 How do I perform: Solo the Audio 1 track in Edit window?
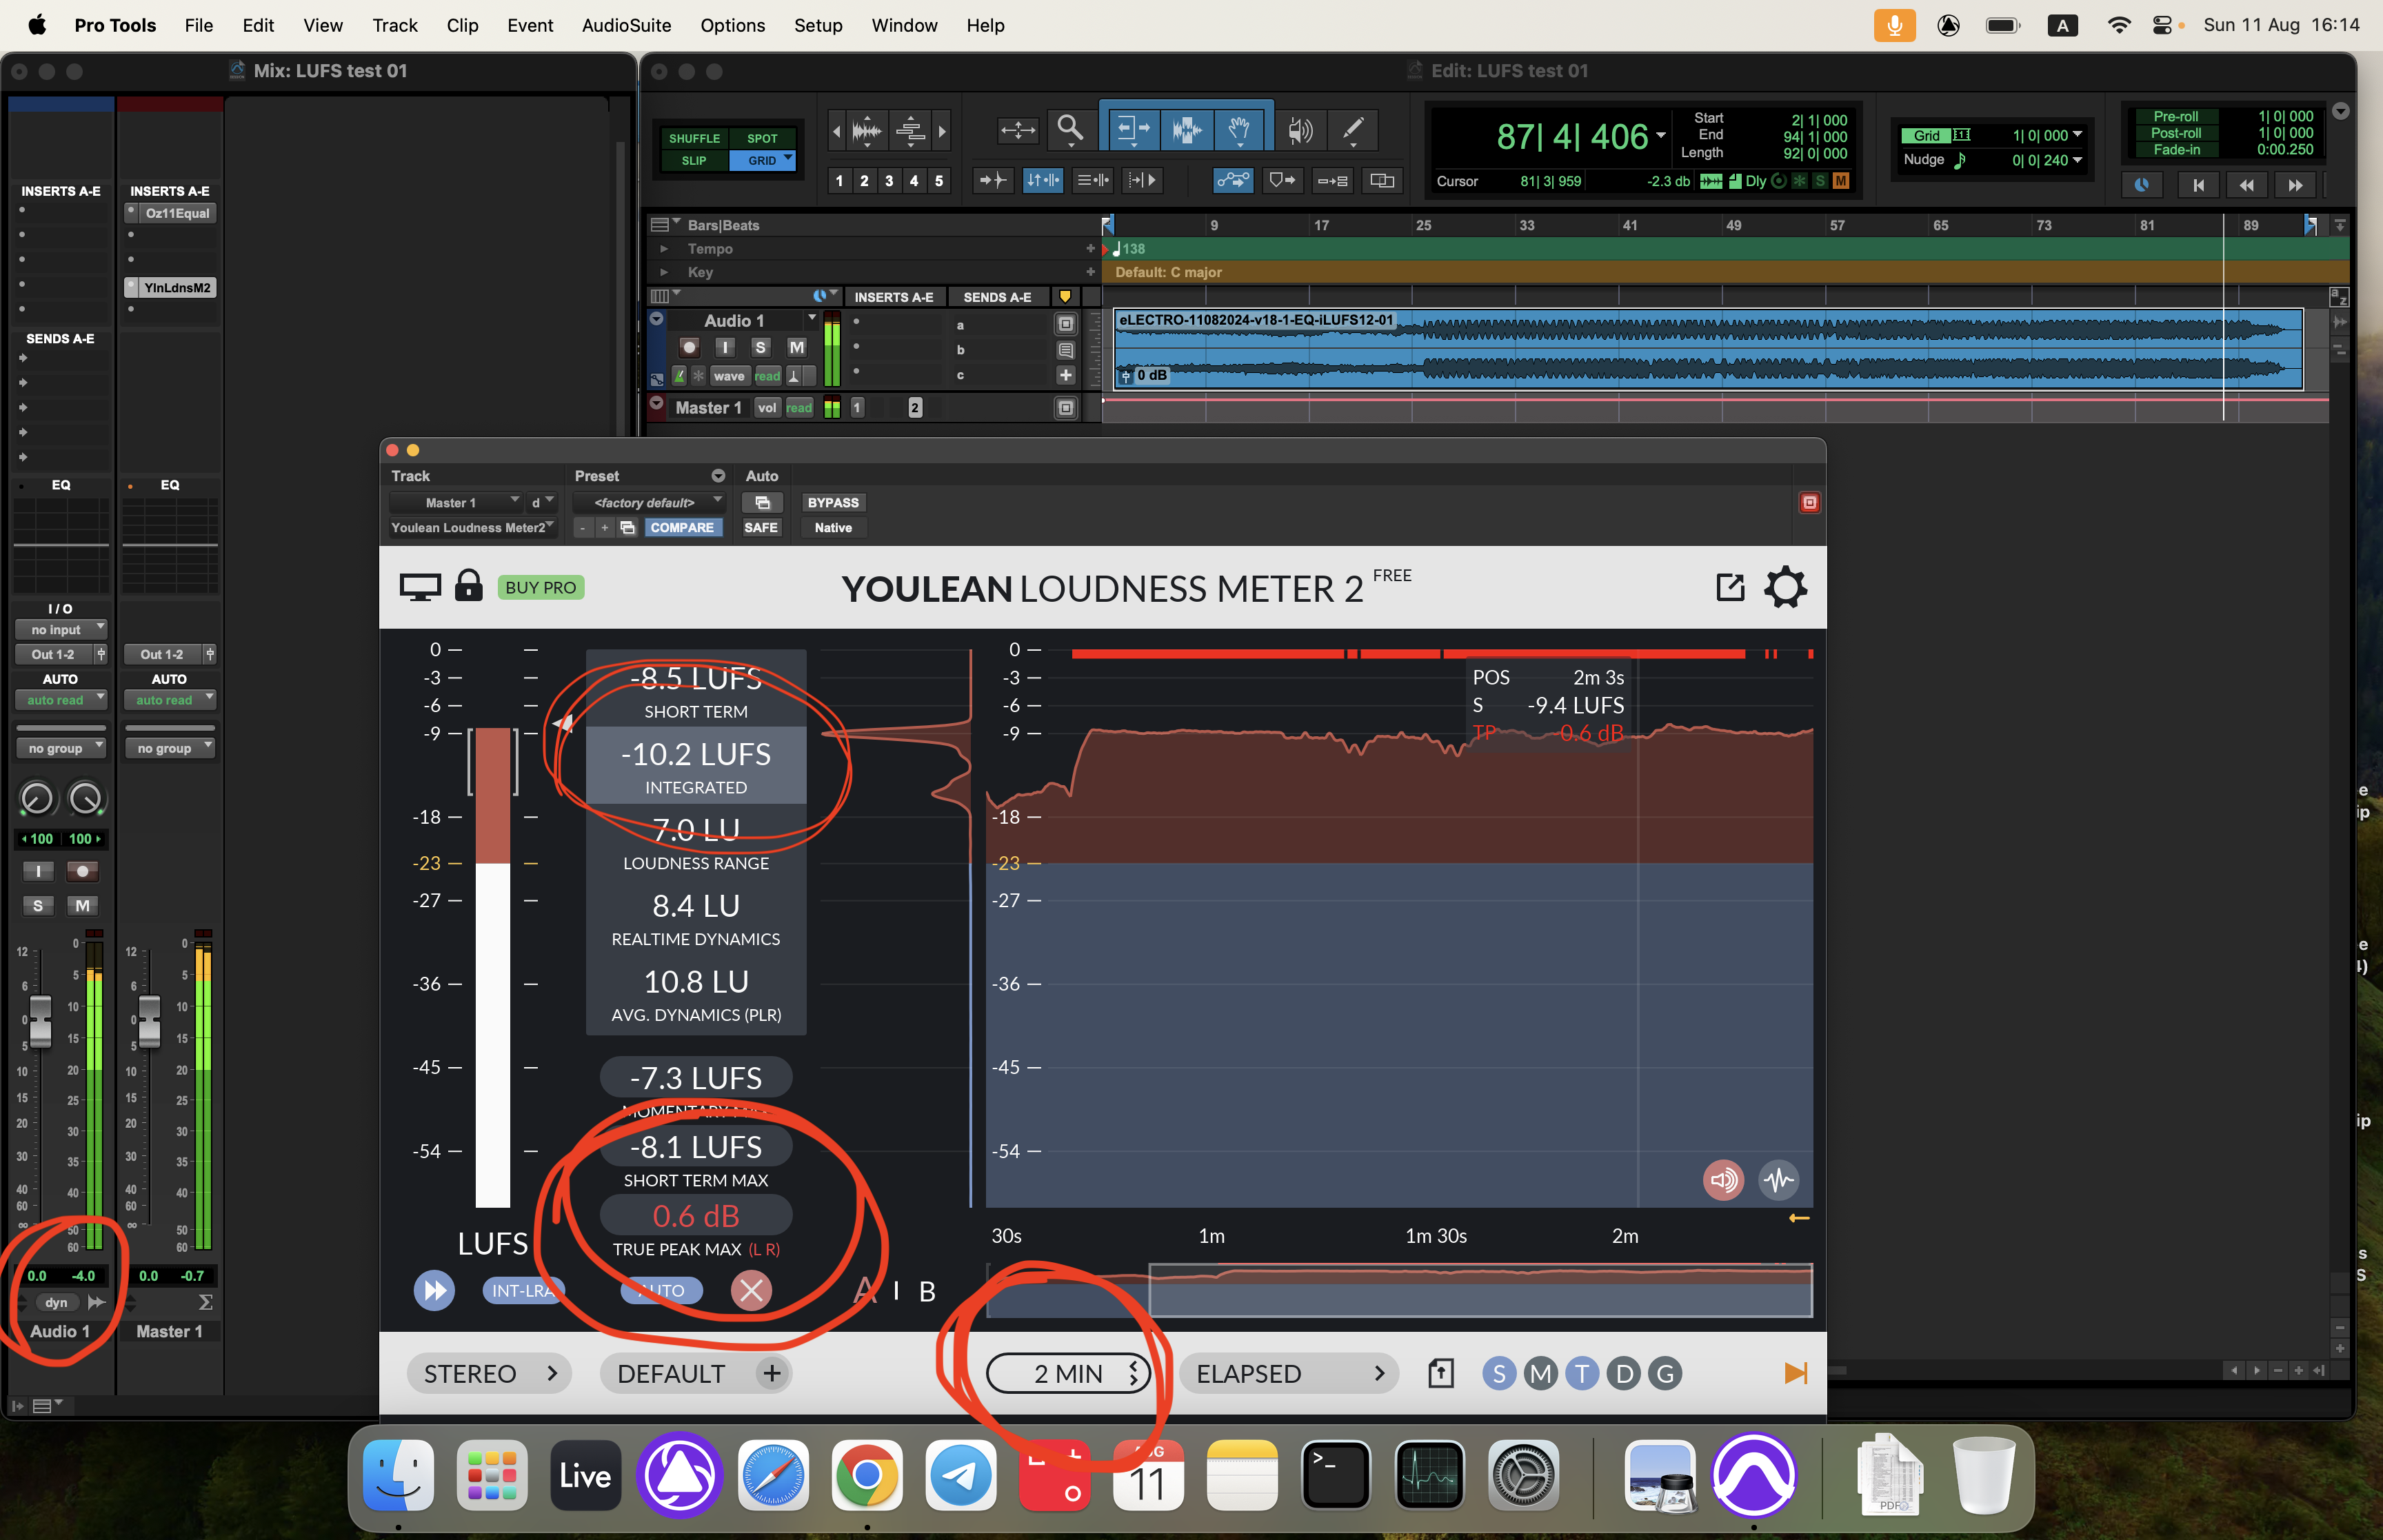click(x=760, y=347)
